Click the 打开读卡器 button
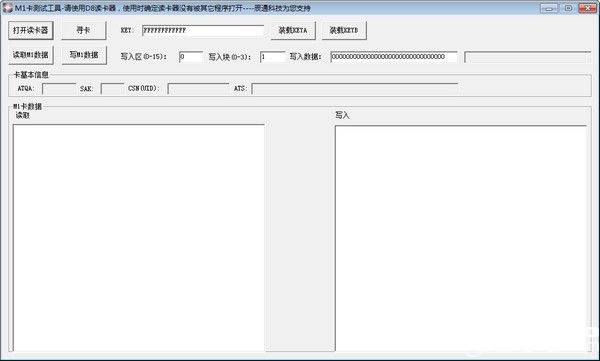Viewport: 600px width, 361px height. tap(31, 30)
